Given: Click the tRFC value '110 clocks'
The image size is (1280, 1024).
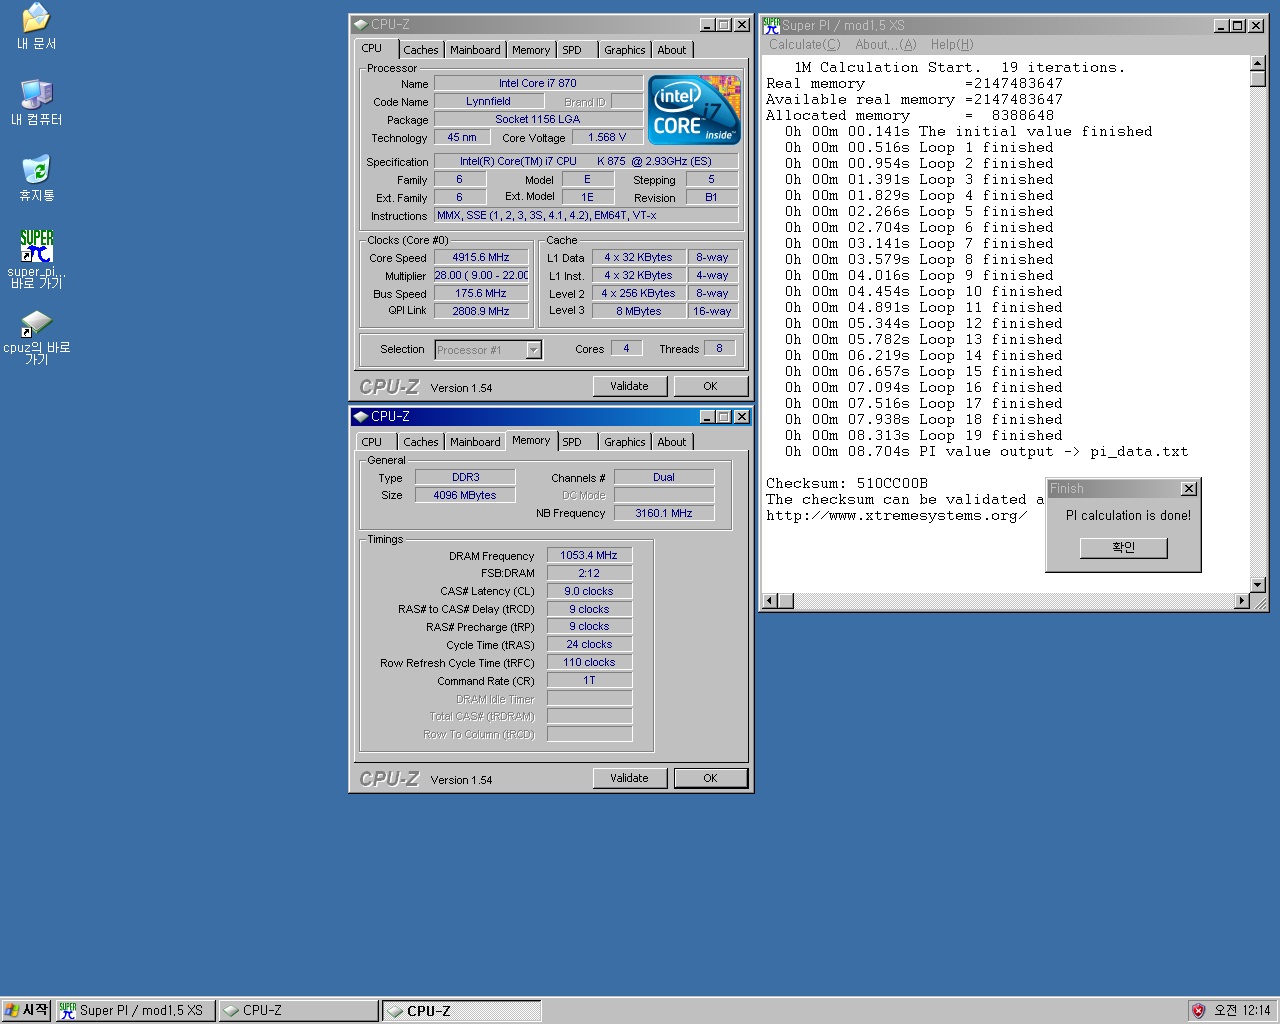Looking at the screenshot, I should pos(589,662).
